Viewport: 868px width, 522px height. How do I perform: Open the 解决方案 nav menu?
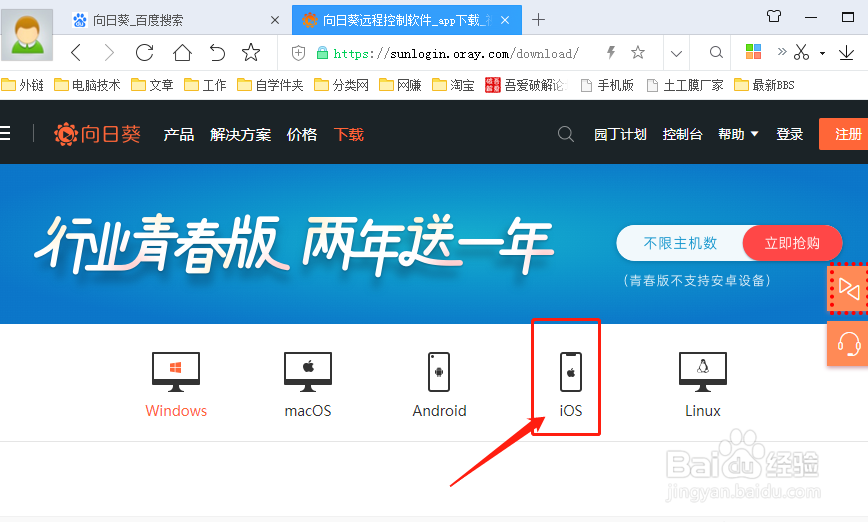(240, 135)
